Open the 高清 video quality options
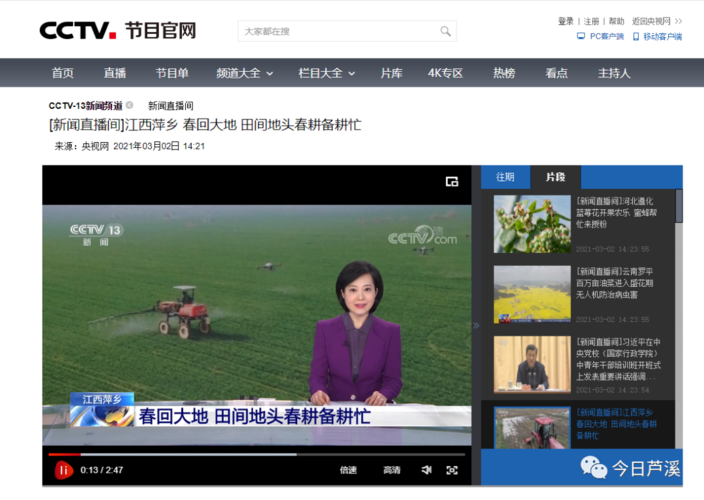This screenshot has height=500, width=704. tap(391, 470)
